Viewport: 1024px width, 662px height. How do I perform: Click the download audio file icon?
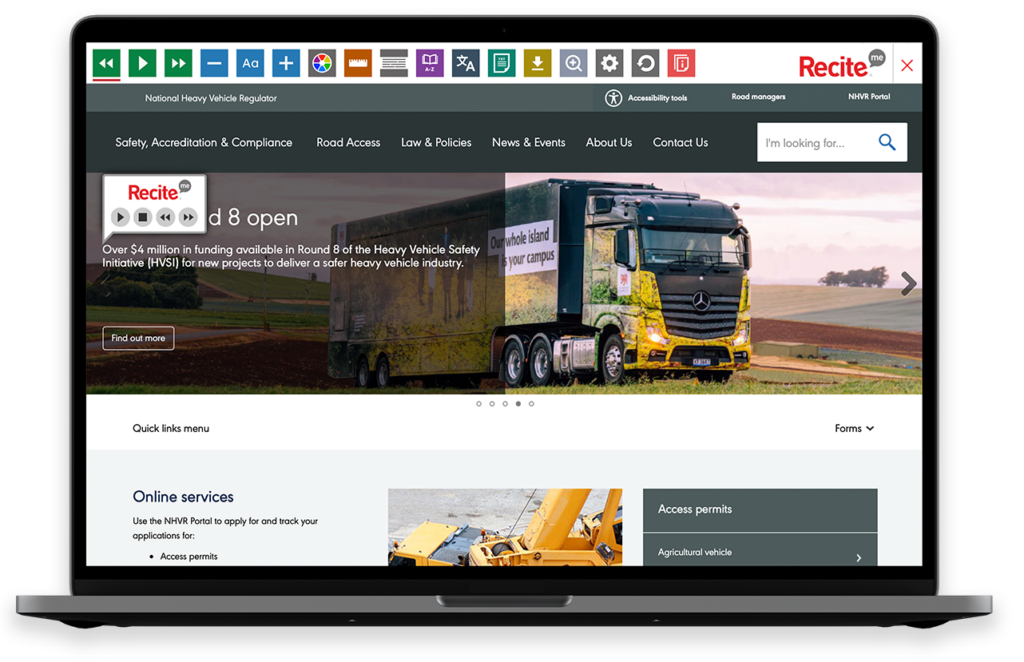coord(537,63)
